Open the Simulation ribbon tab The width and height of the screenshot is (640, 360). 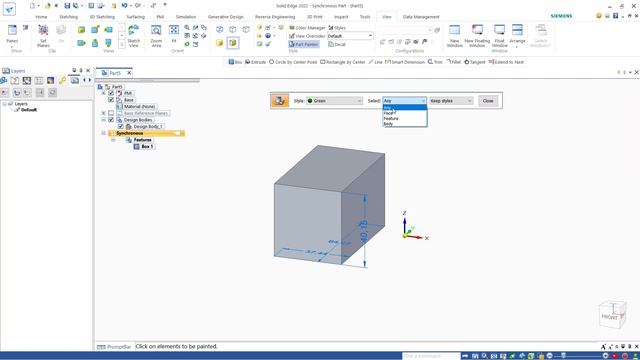pos(186,17)
